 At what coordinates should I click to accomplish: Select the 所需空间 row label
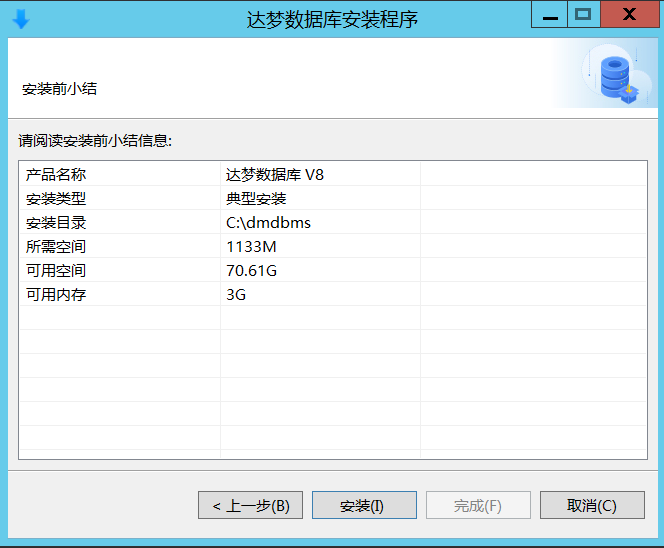(x=56, y=246)
